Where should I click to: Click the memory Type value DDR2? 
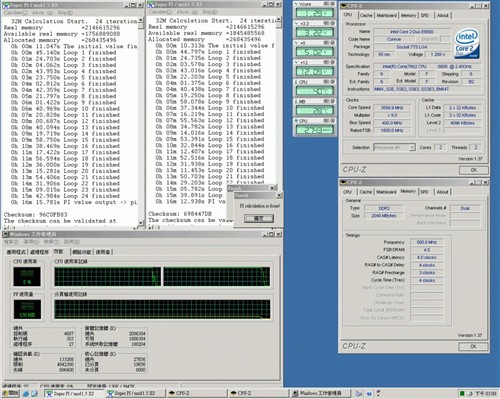(x=384, y=208)
